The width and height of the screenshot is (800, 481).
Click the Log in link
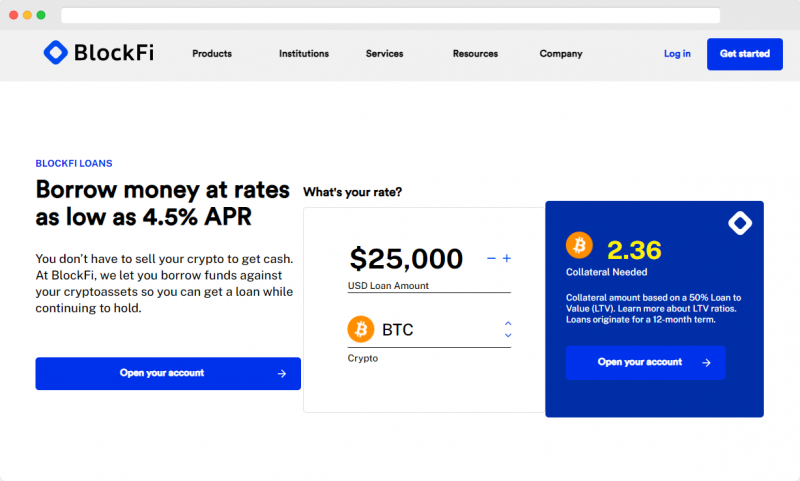677,54
